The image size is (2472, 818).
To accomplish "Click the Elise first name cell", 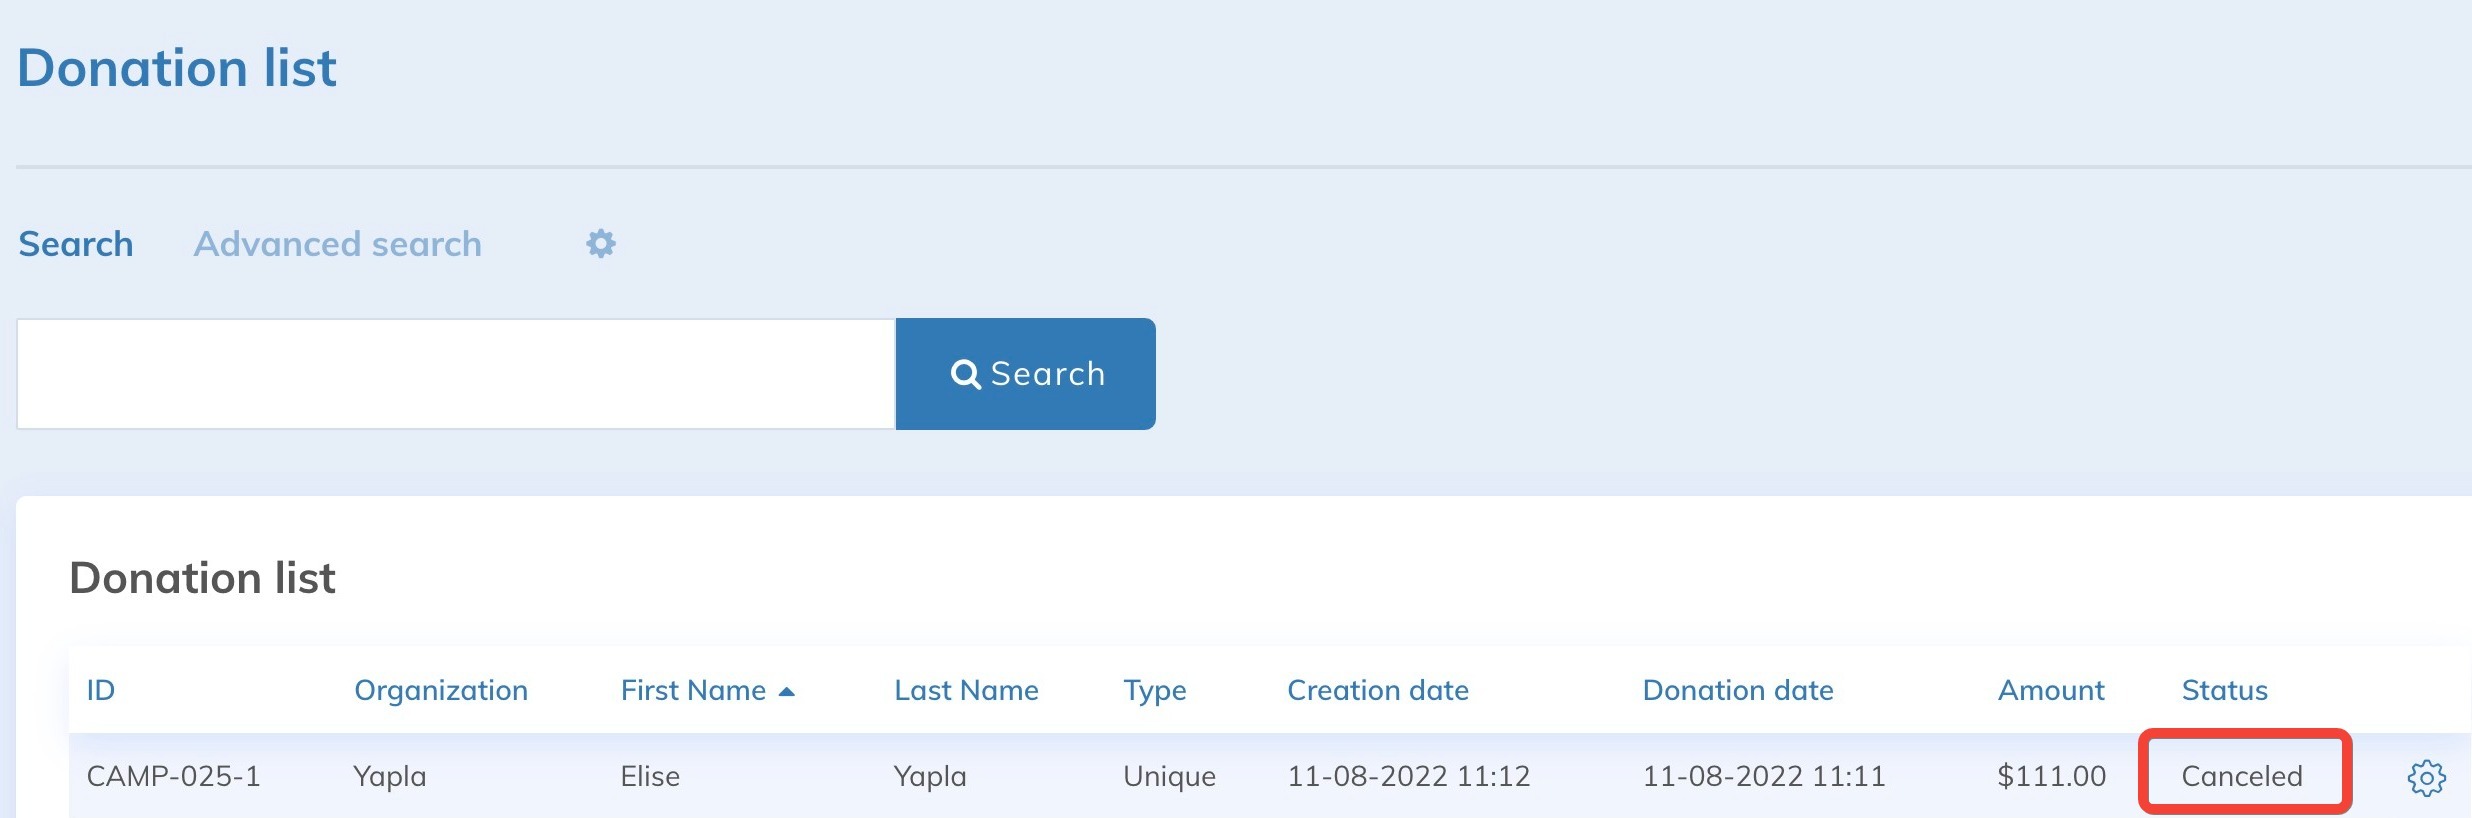I will [x=650, y=776].
